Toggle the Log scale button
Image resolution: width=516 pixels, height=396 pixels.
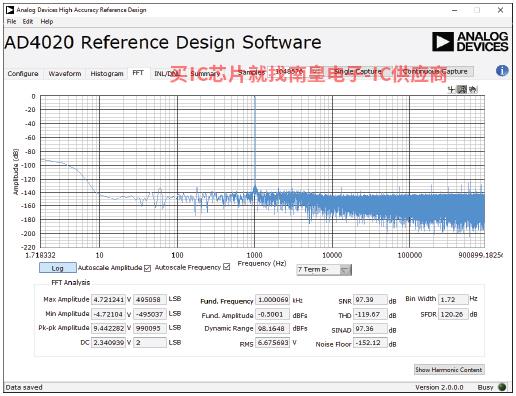tap(58, 268)
